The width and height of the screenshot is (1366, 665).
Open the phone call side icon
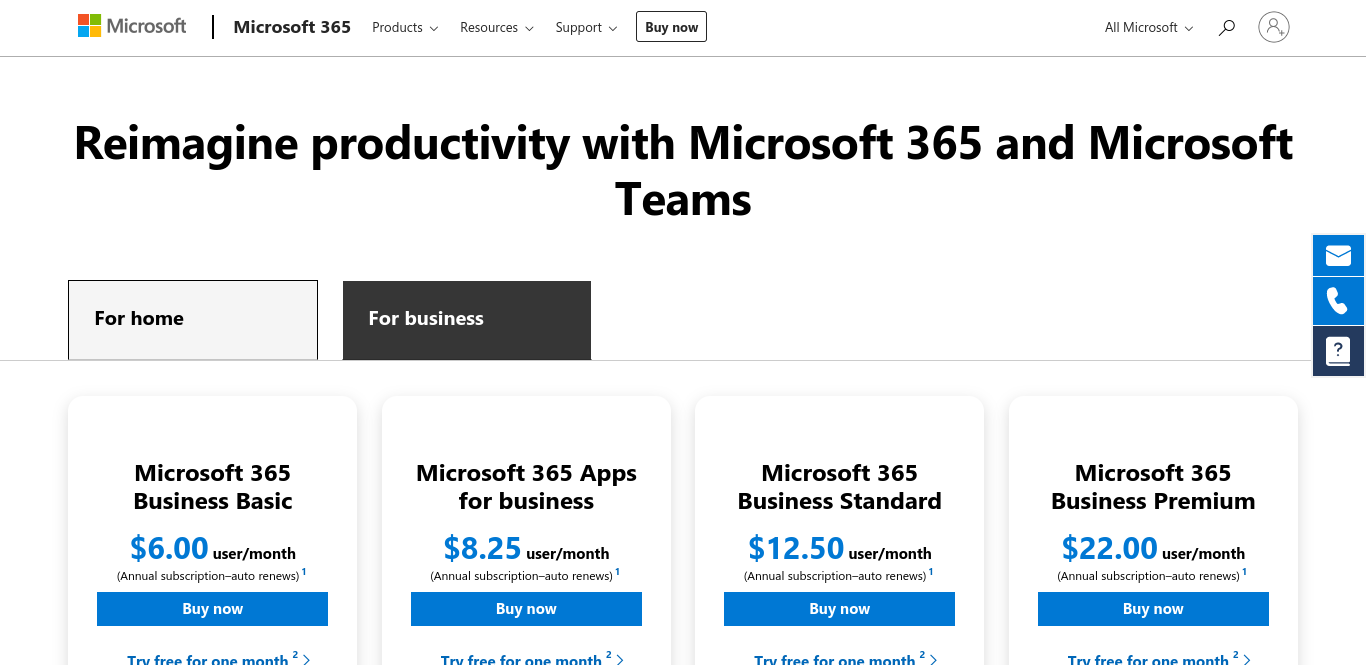(x=1339, y=301)
